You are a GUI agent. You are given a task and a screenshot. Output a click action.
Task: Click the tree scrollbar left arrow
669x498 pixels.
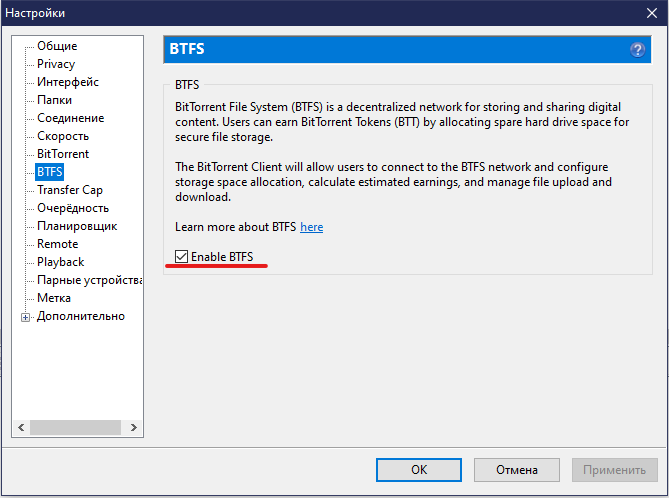(21, 427)
